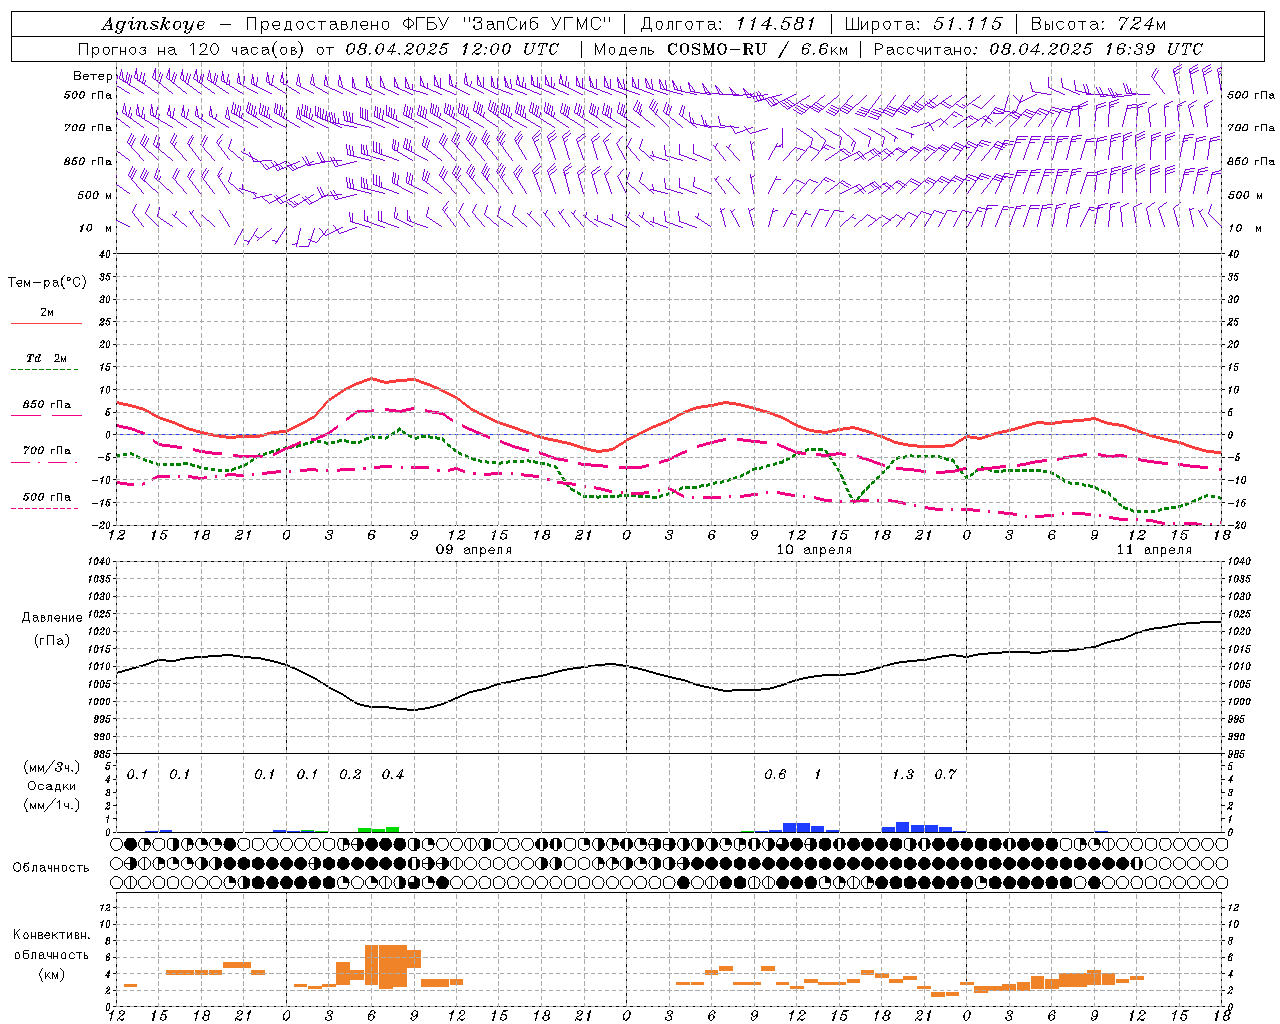Click the "Ветер" wind panel label
The image size is (1280, 1024).
(x=92, y=76)
